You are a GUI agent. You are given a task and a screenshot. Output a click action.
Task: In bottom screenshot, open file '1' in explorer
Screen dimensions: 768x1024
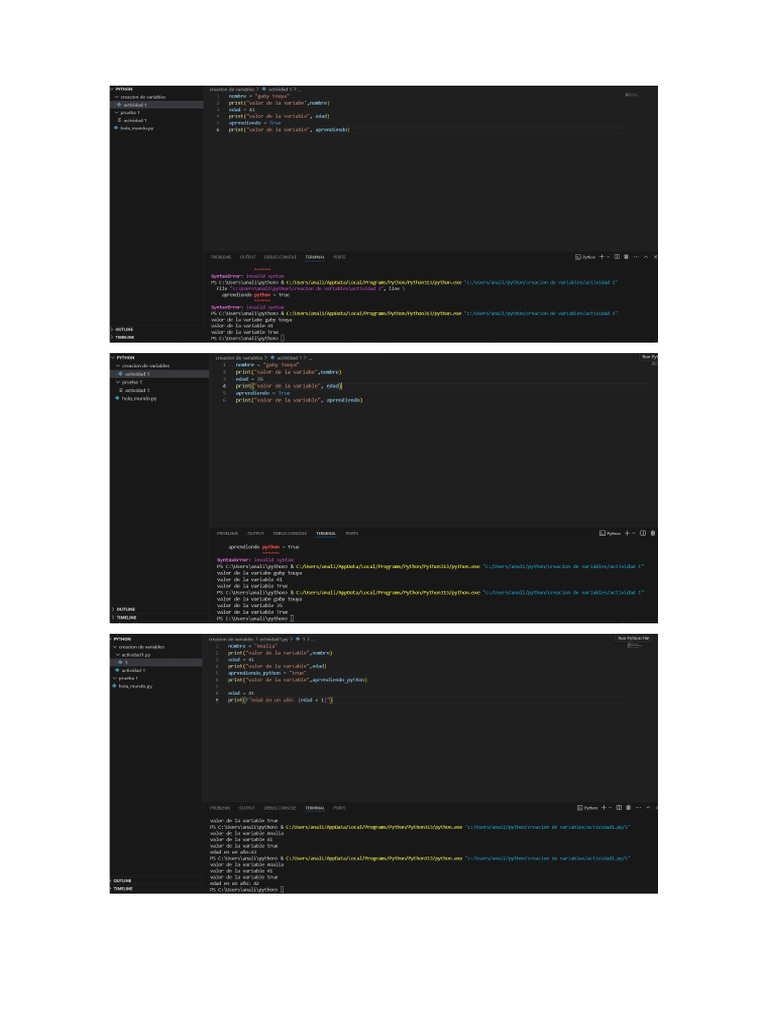[x=156, y=662]
